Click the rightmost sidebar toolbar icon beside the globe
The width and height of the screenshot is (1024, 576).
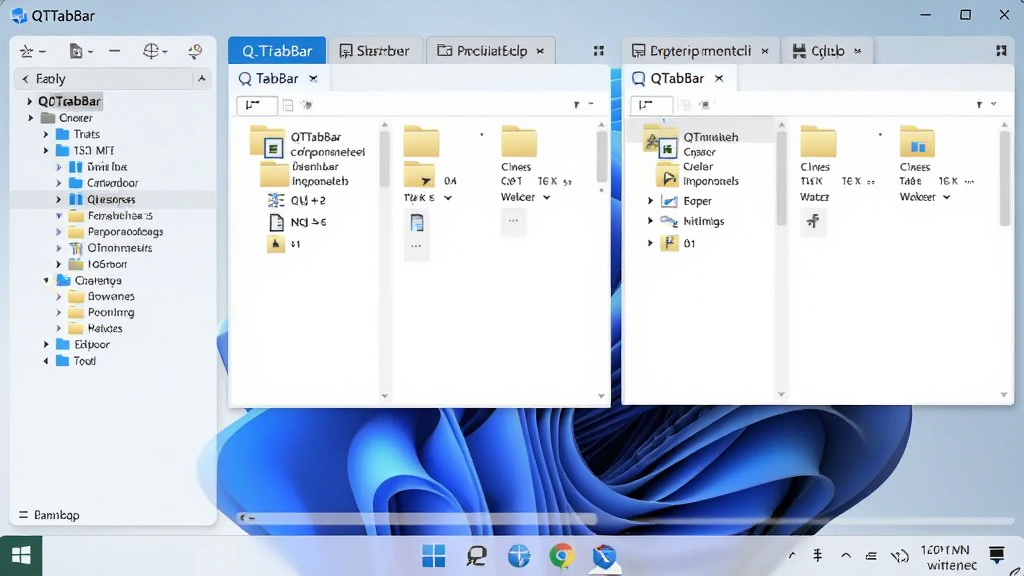point(195,51)
